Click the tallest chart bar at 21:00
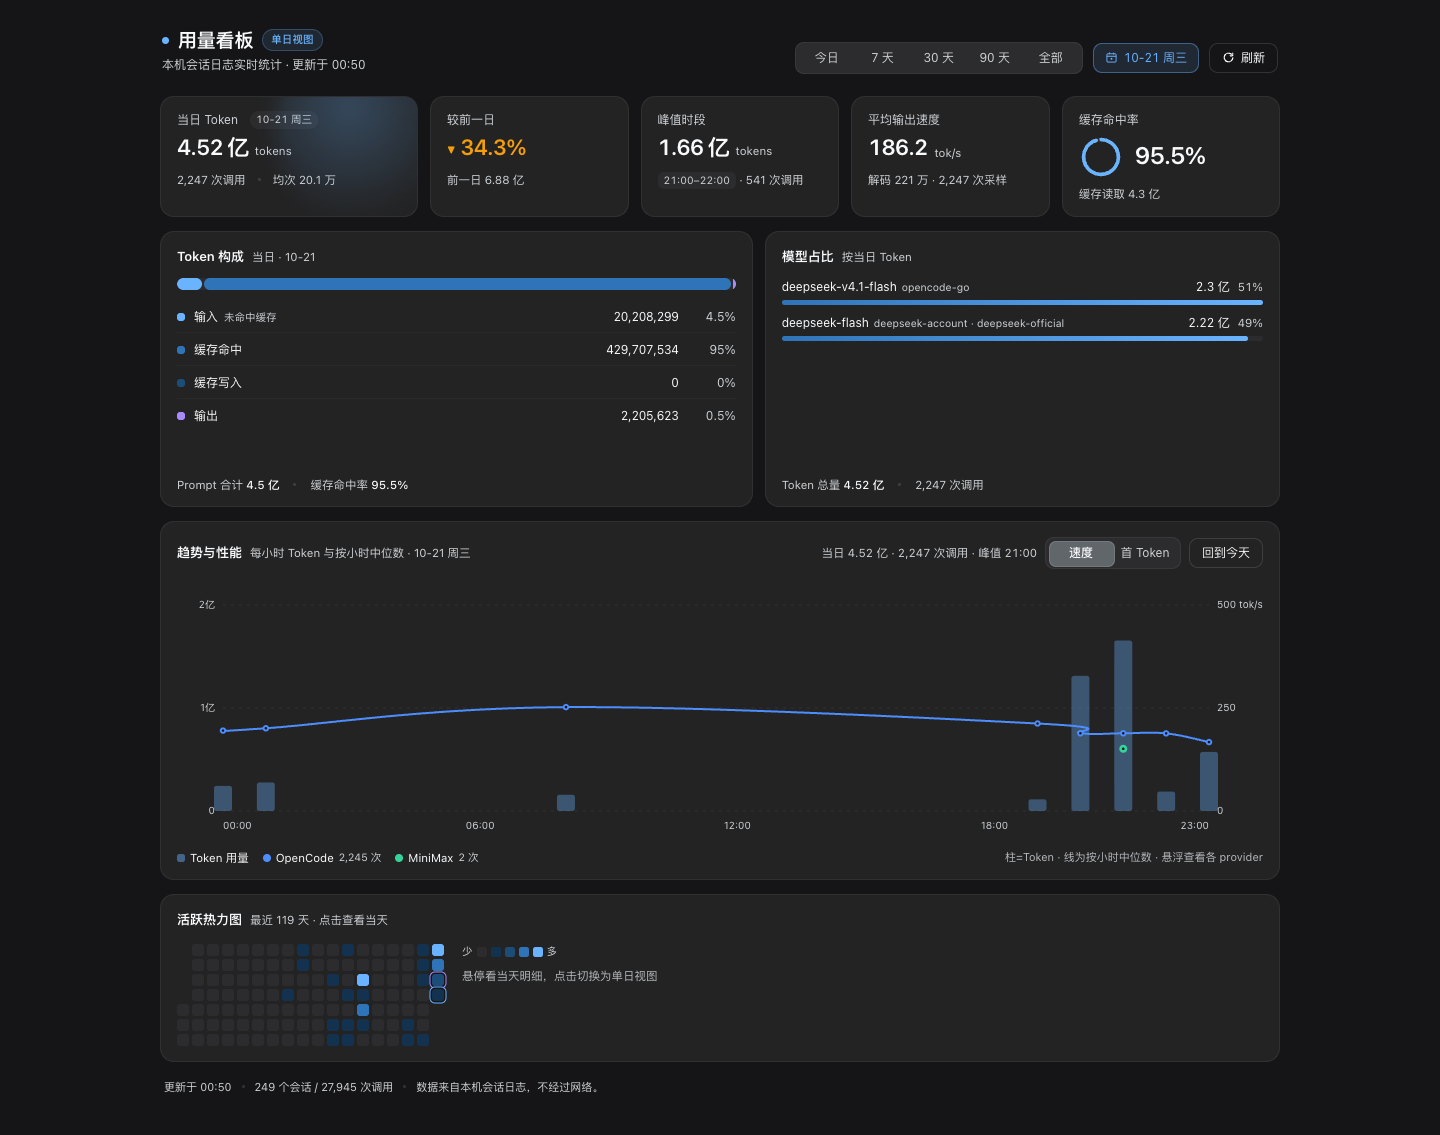This screenshot has height=1135, width=1440. (x=1123, y=725)
